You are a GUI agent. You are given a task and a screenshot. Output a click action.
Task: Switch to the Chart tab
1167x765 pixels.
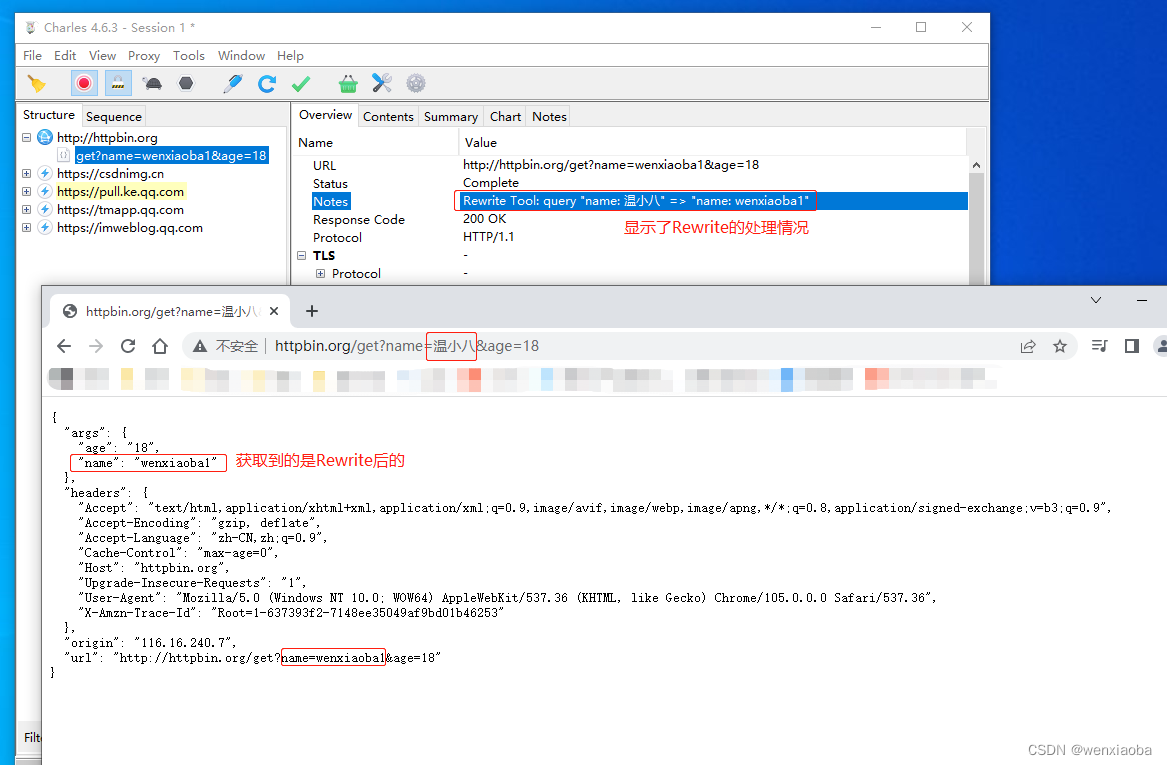pyautogui.click(x=505, y=116)
